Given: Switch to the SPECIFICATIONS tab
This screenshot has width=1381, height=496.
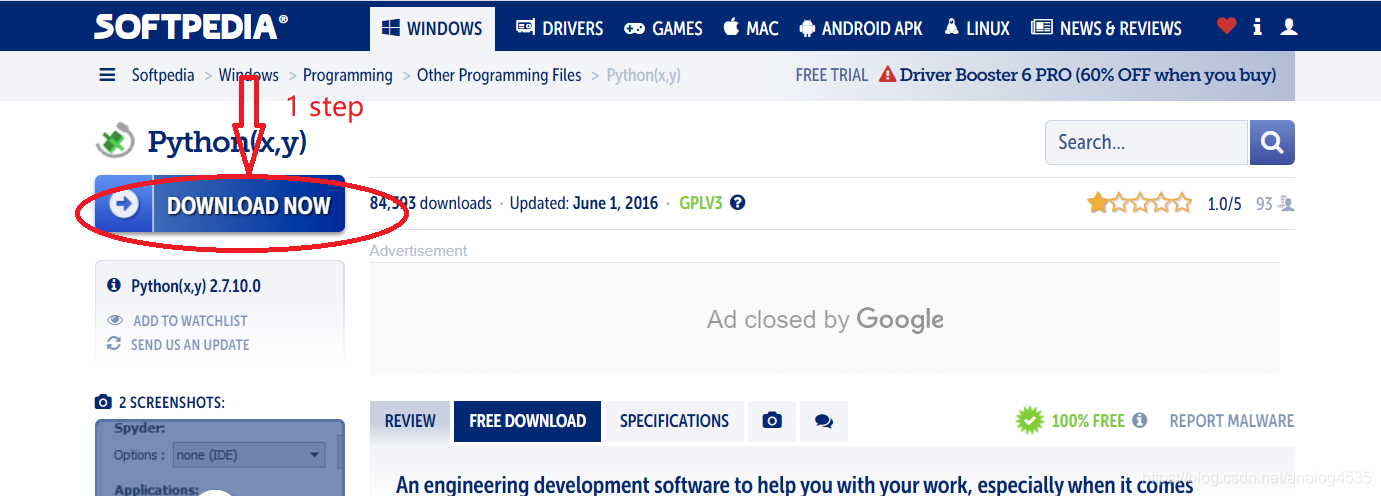Looking at the screenshot, I should pos(674,421).
